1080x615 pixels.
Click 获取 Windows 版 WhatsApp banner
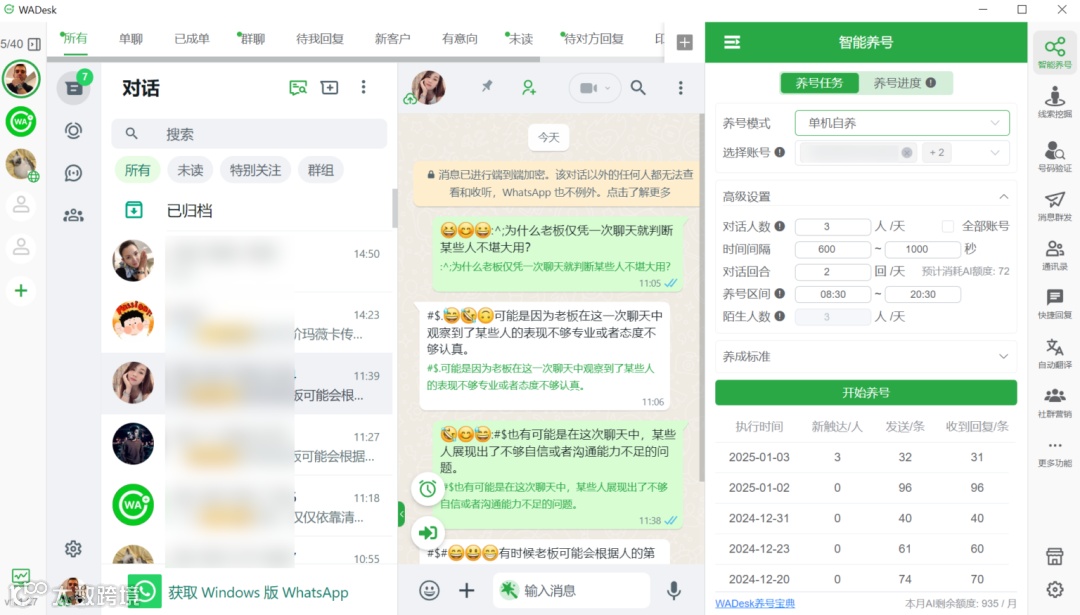click(258, 592)
